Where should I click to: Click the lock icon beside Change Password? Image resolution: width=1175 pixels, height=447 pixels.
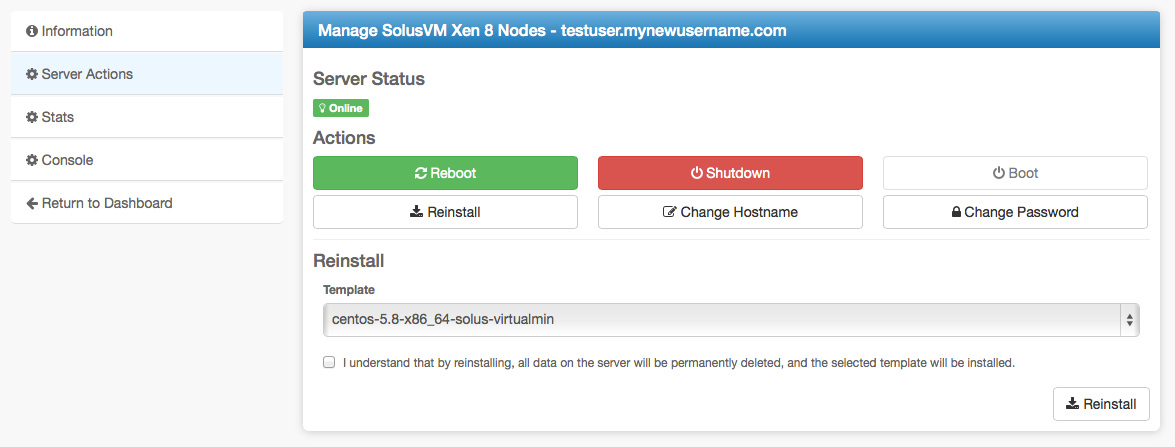pos(956,212)
